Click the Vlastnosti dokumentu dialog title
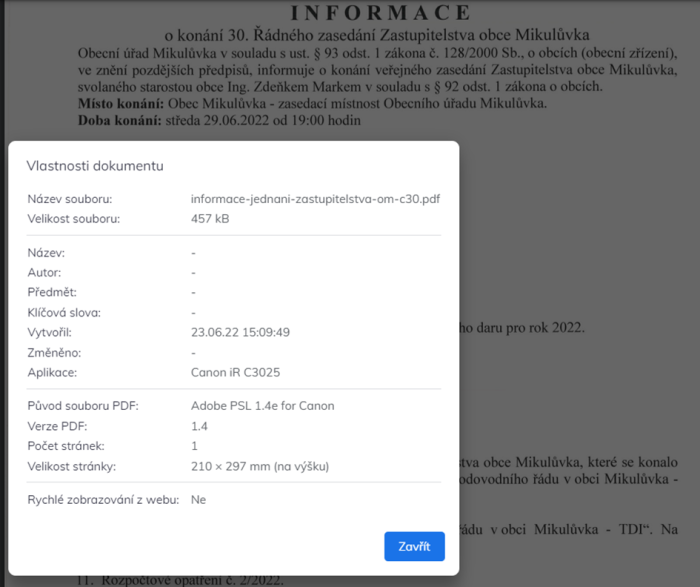 95,166
